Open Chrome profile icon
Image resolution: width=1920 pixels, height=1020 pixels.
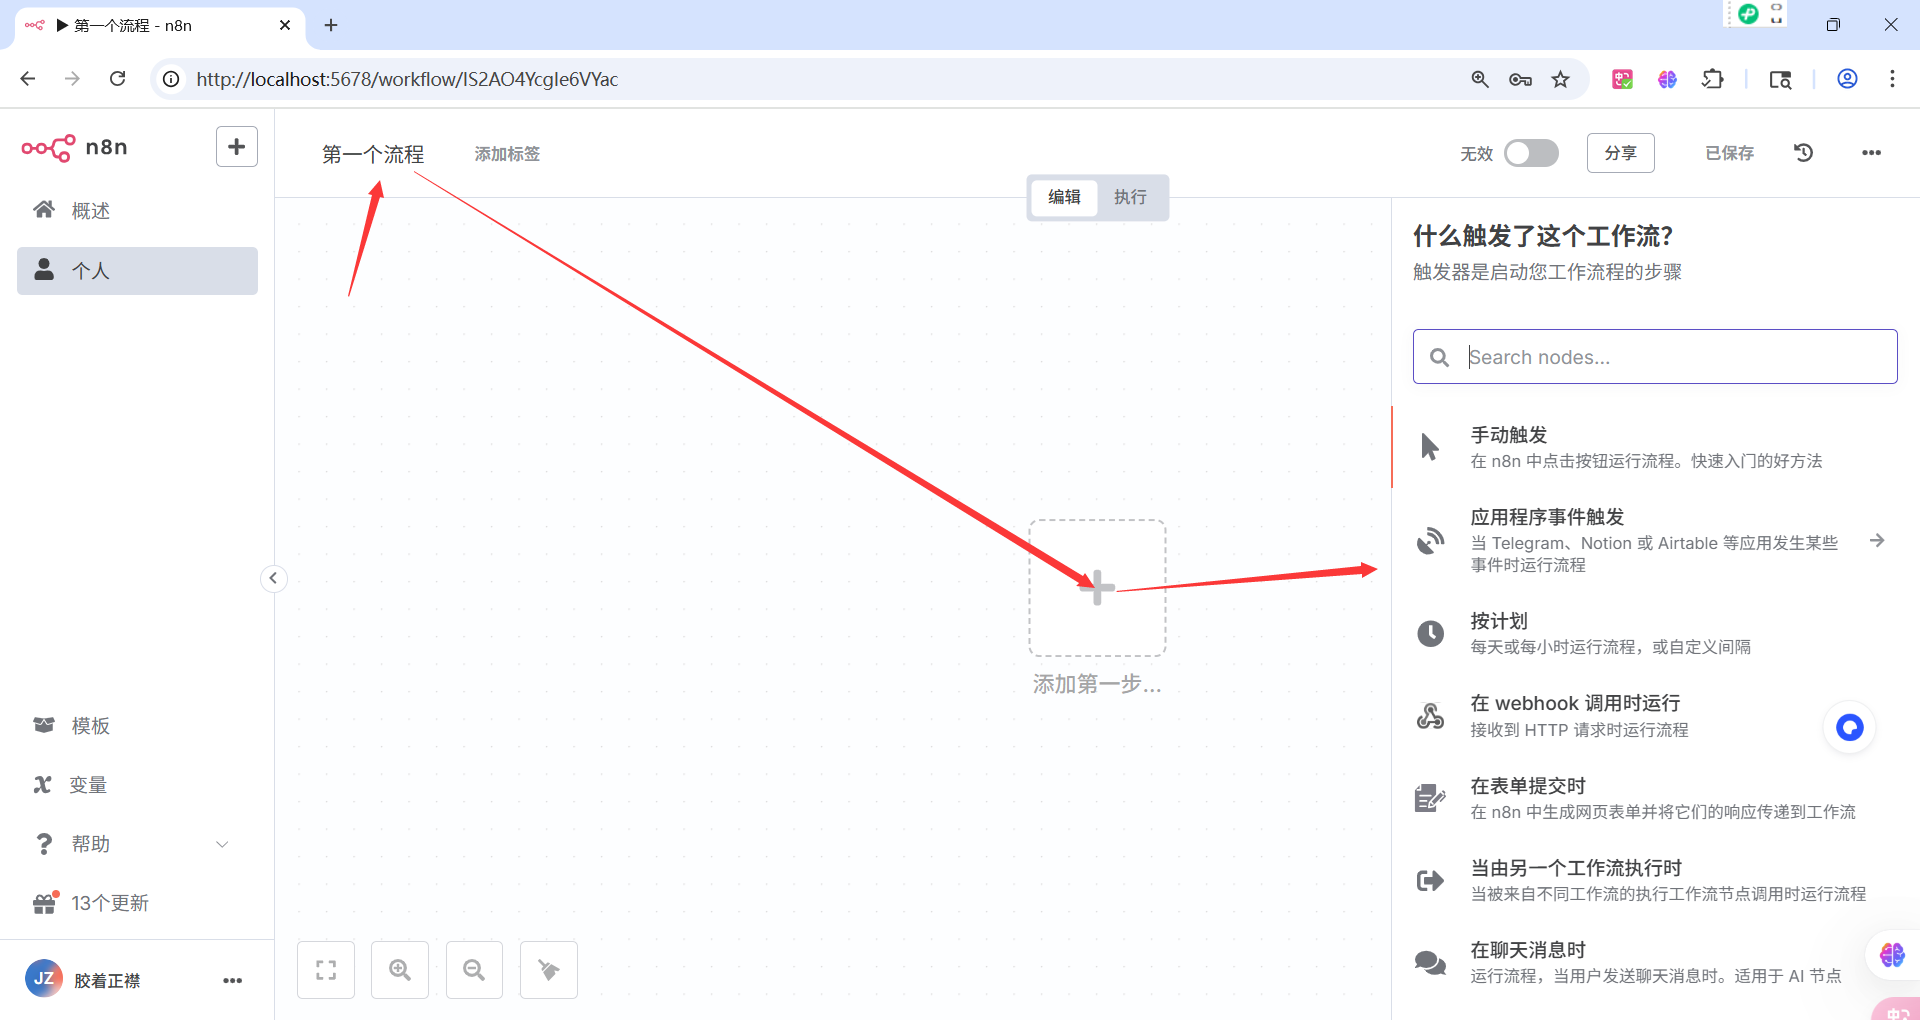coord(1847,79)
